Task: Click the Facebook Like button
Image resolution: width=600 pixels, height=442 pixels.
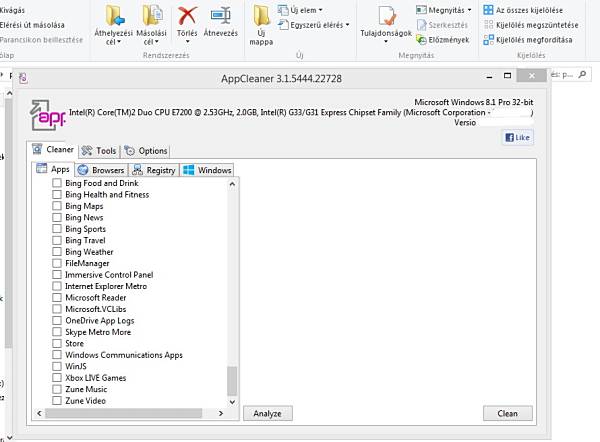Action: 517,138
